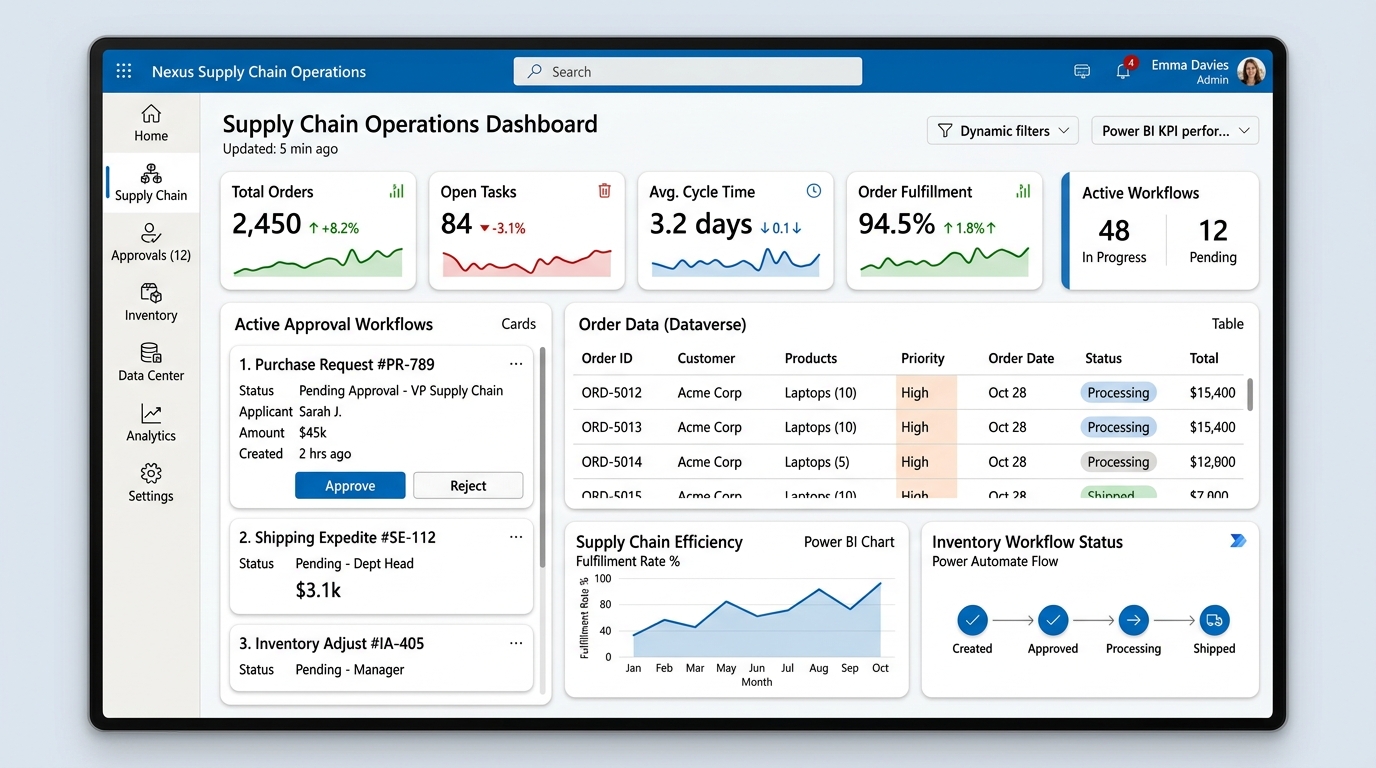The width and height of the screenshot is (1376, 768).
Task: Approve Purchase Request #PR-789
Action: 350,486
